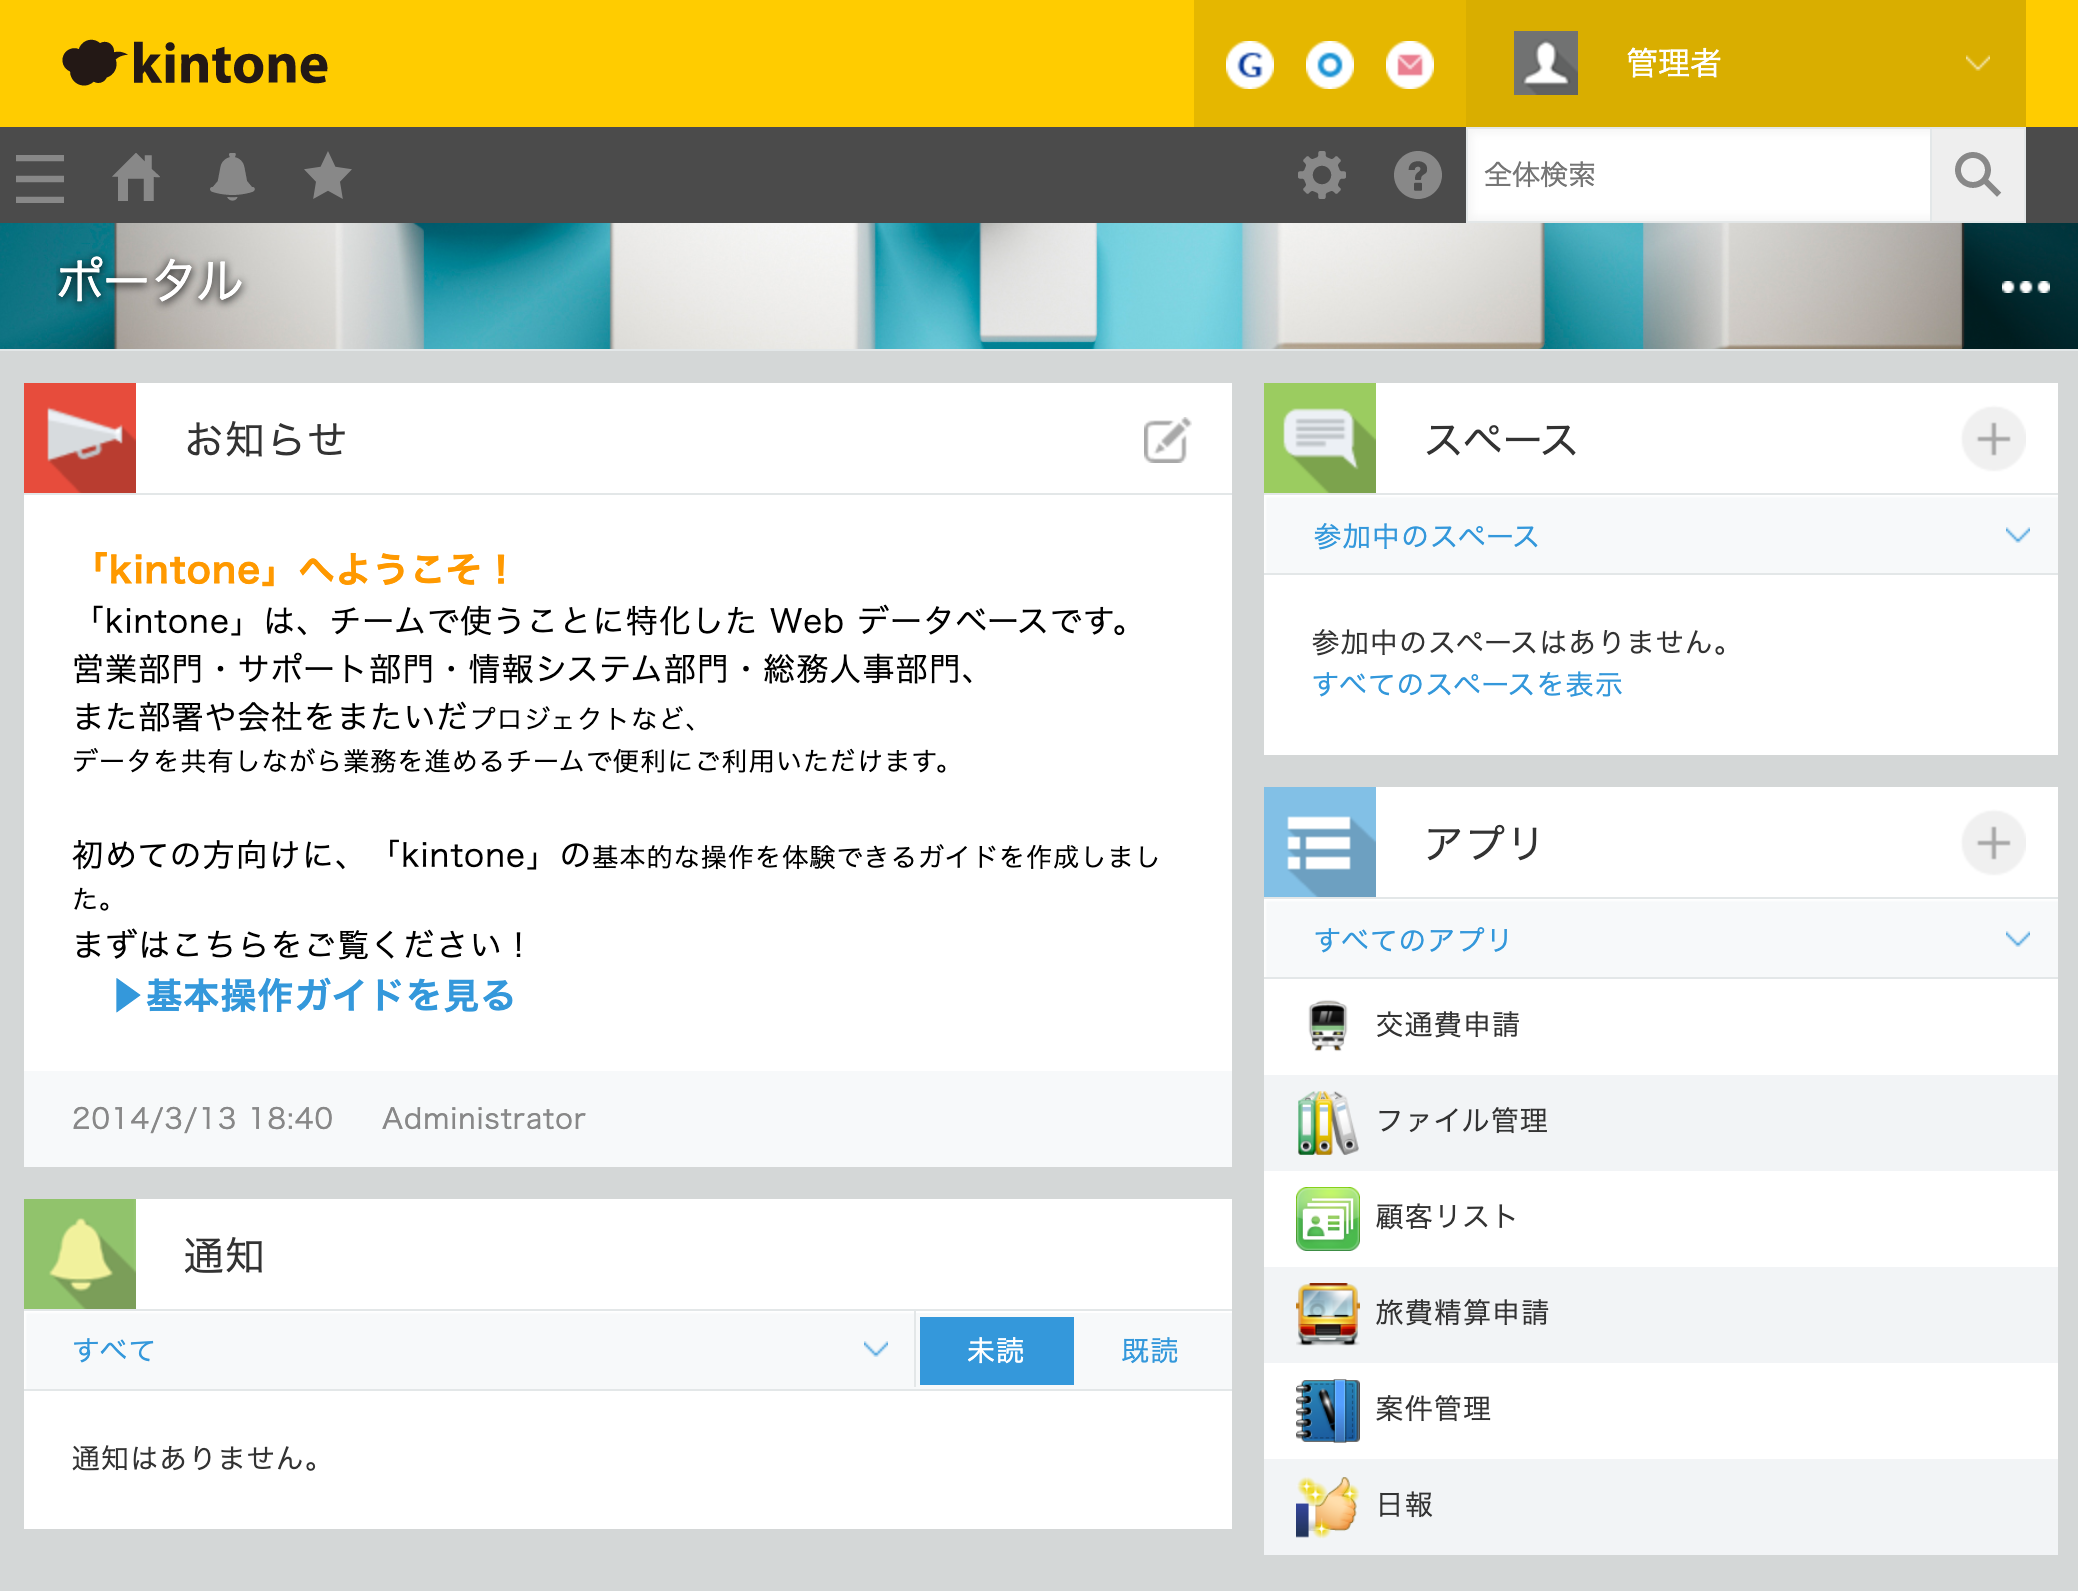2078x1591 pixels.
Task: Edit the お知らせ announcement
Action: 1167,440
